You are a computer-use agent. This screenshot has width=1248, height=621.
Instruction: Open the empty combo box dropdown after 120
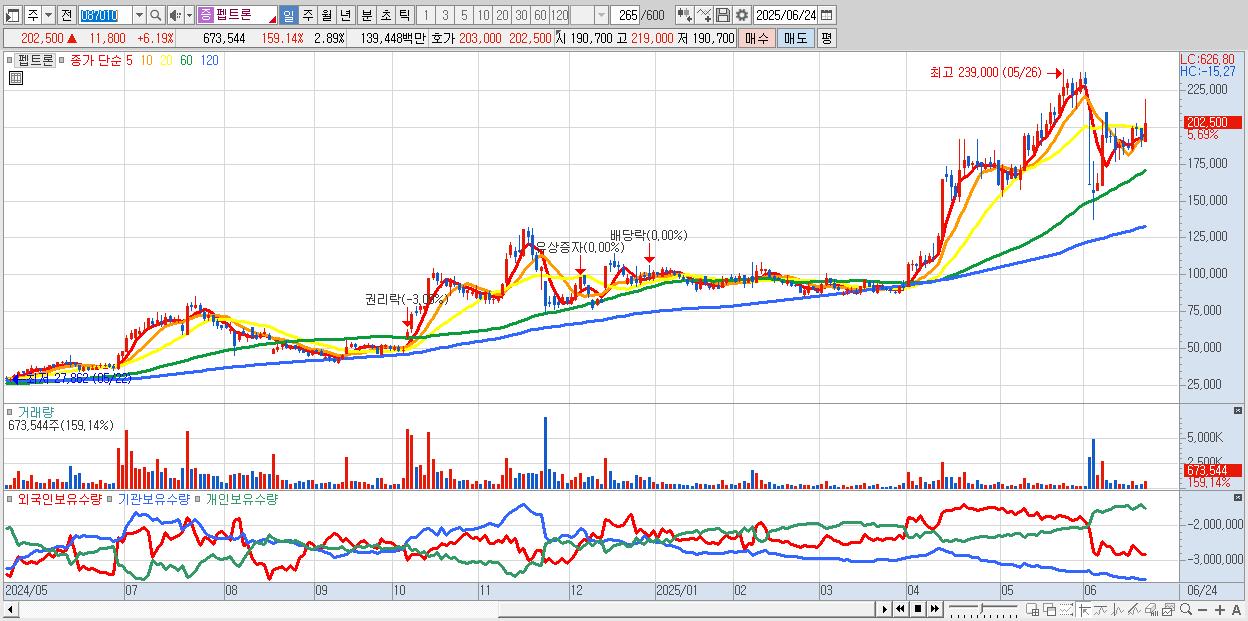point(600,15)
